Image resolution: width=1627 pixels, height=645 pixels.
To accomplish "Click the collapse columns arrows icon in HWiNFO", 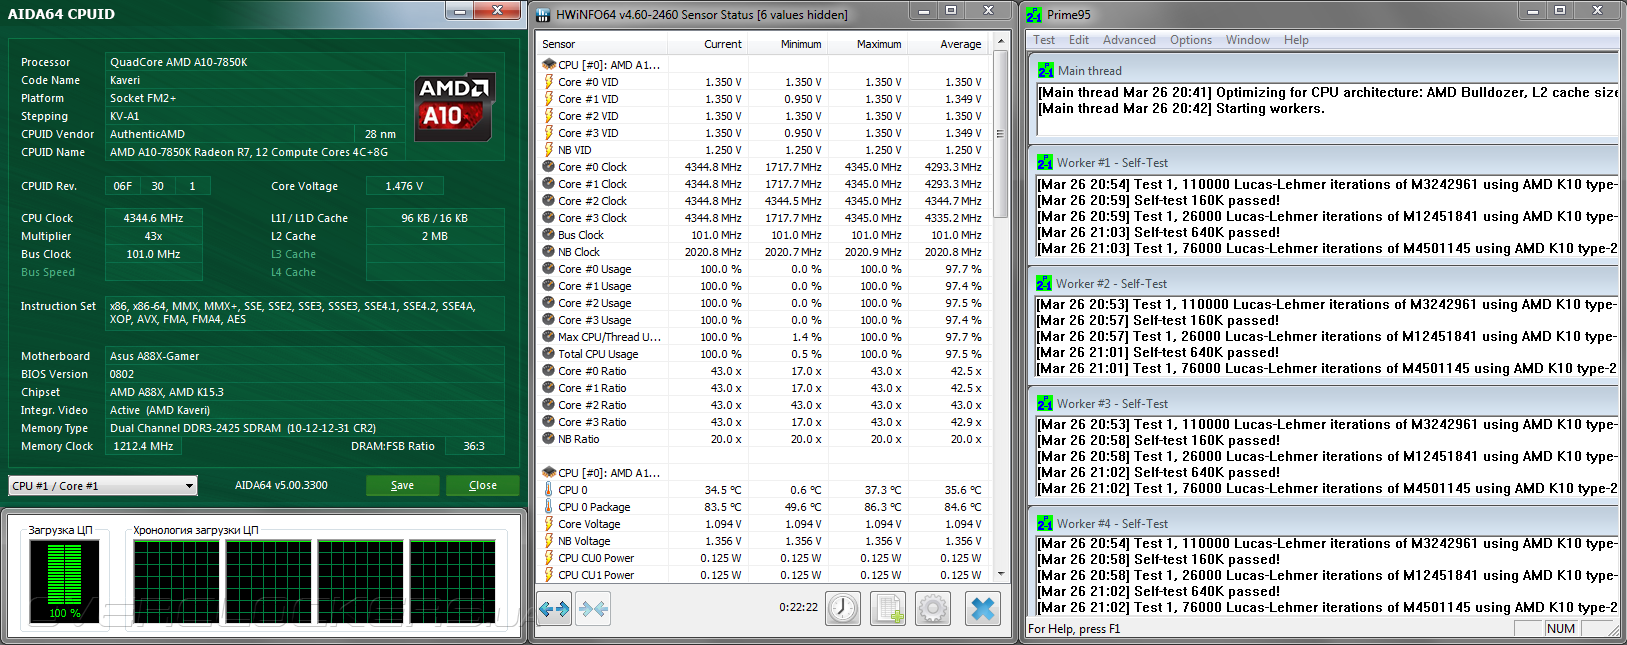I will [x=593, y=608].
